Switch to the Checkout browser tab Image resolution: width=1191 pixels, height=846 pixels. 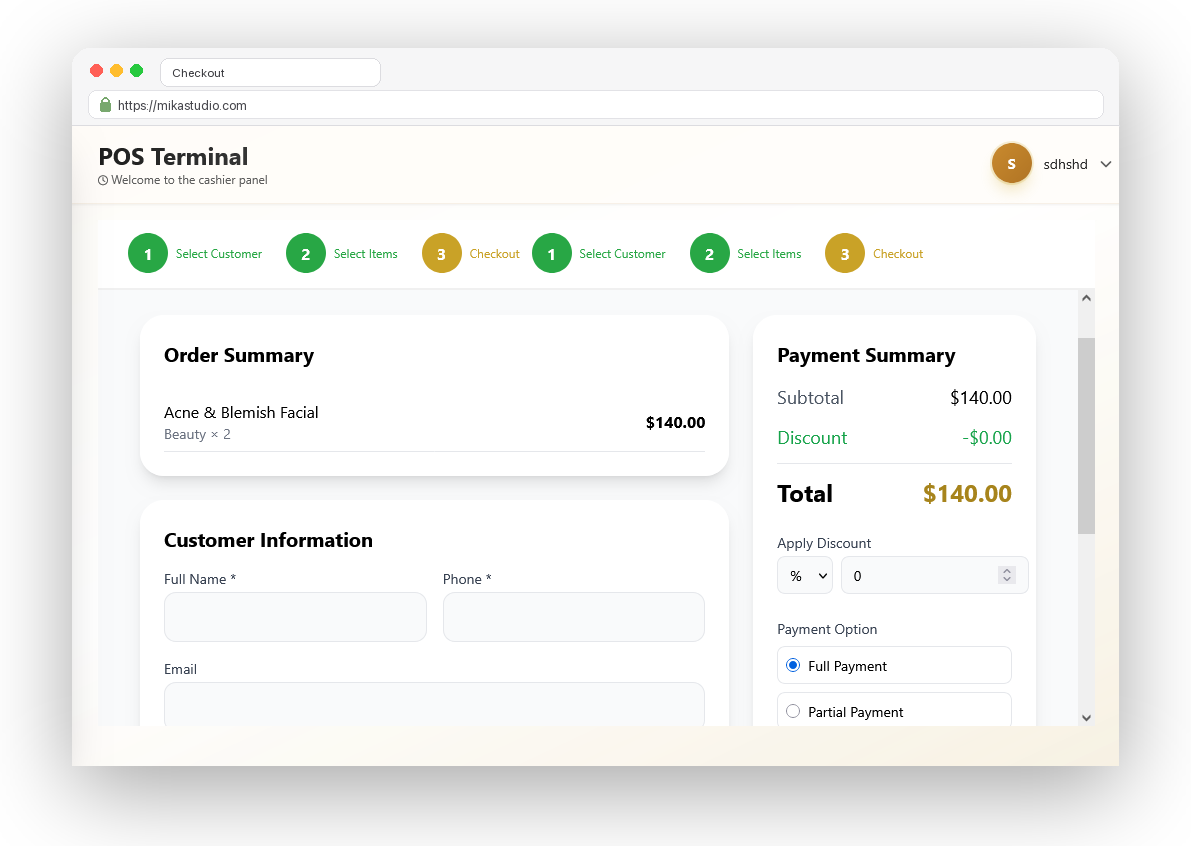coord(270,73)
